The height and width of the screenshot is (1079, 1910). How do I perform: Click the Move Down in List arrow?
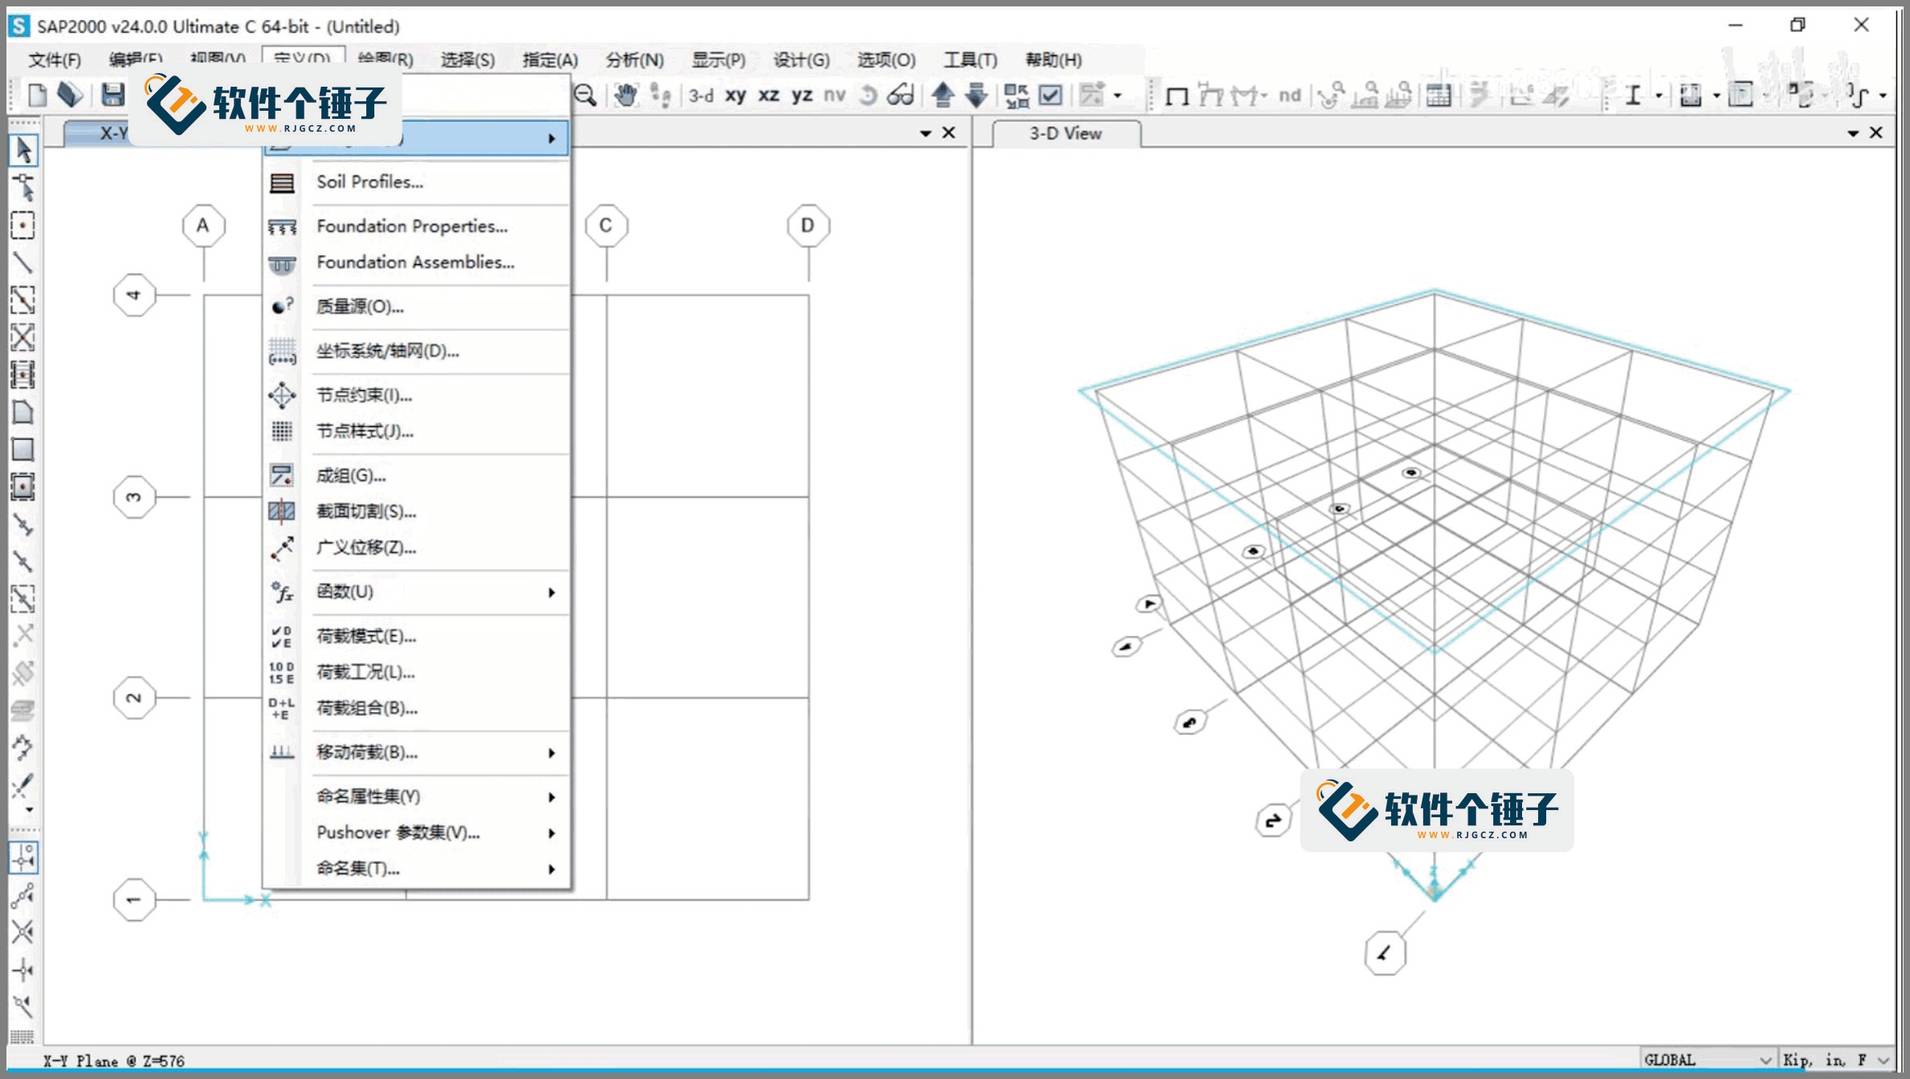(977, 95)
